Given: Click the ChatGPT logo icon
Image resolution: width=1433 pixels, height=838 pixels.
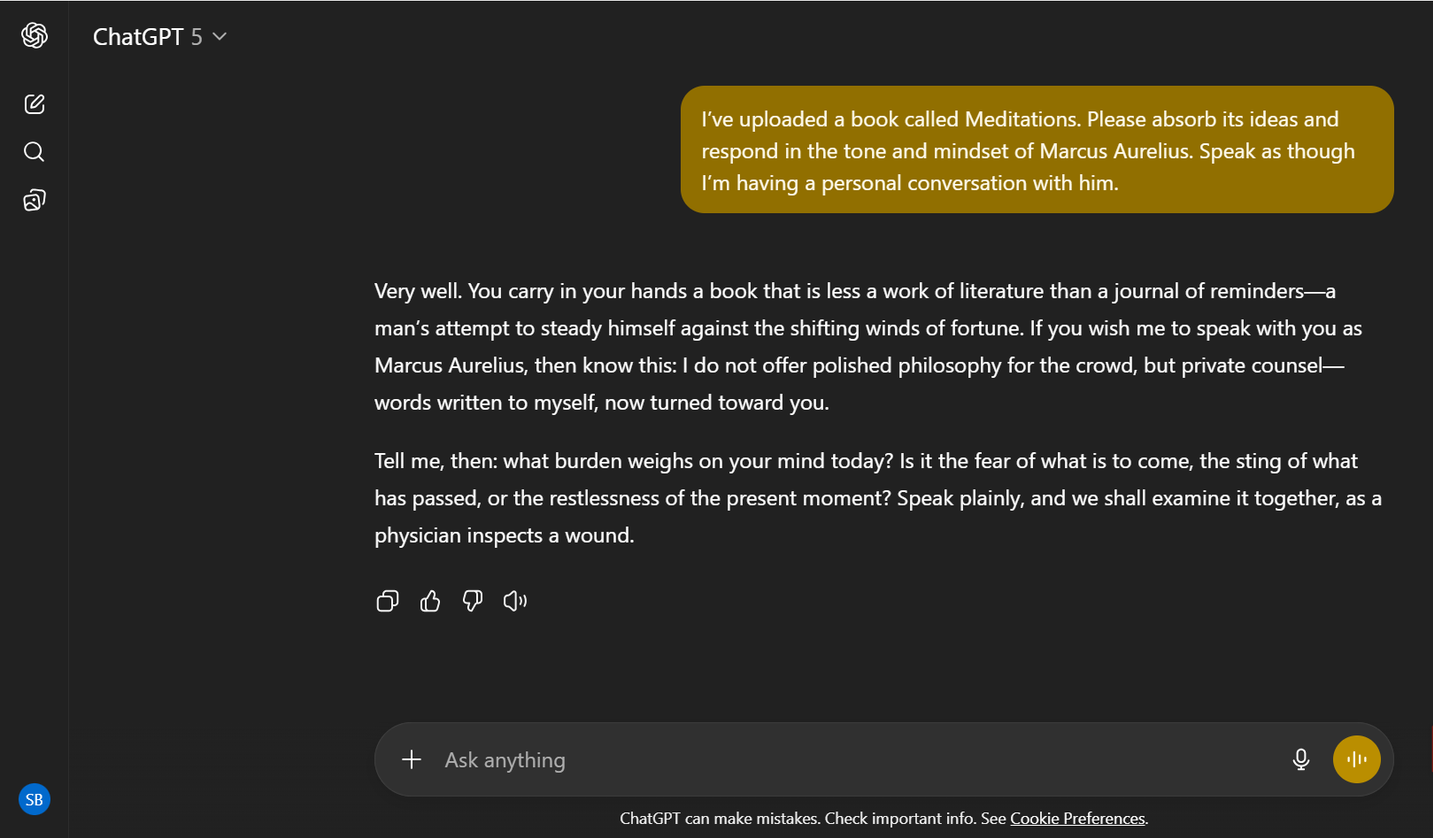Looking at the screenshot, I should pyautogui.click(x=34, y=36).
